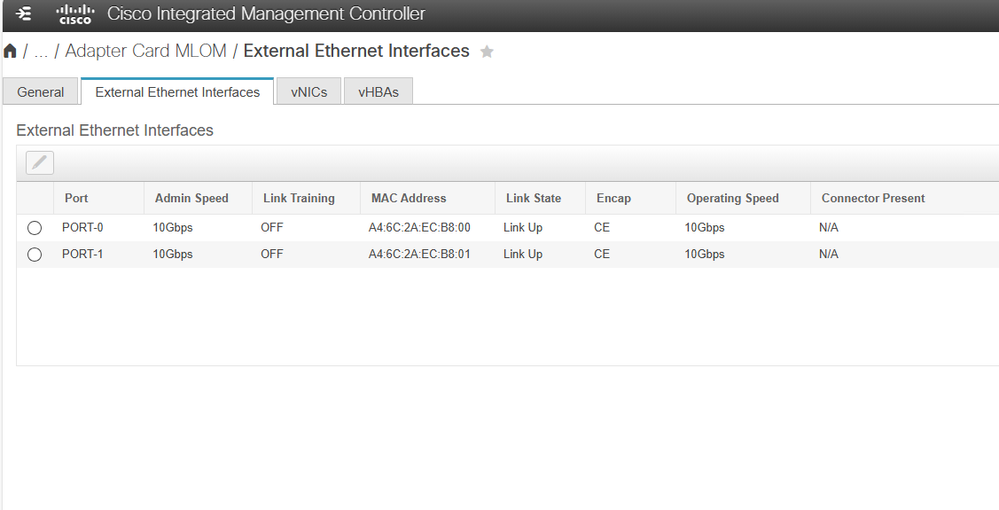999x510 pixels.
Task: Toggle the navigation menu icon
Action: click(x=24, y=13)
